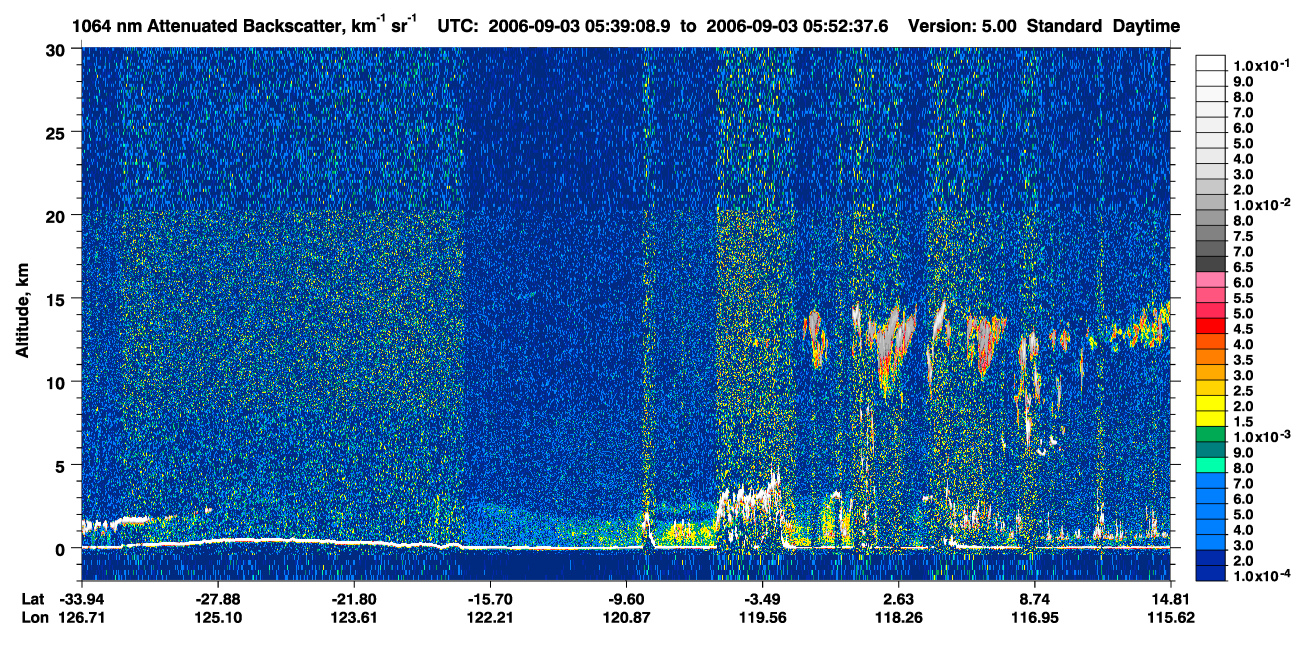Viewport: 1300px width, 667px height.
Task: Click latitude value '14.81'
Action: click(x=1171, y=599)
